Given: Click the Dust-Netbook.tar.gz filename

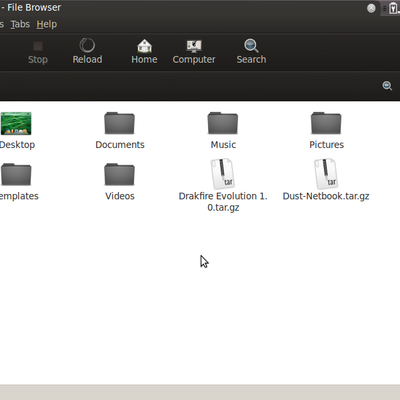Looking at the screenshot, I should coord(326,196).
